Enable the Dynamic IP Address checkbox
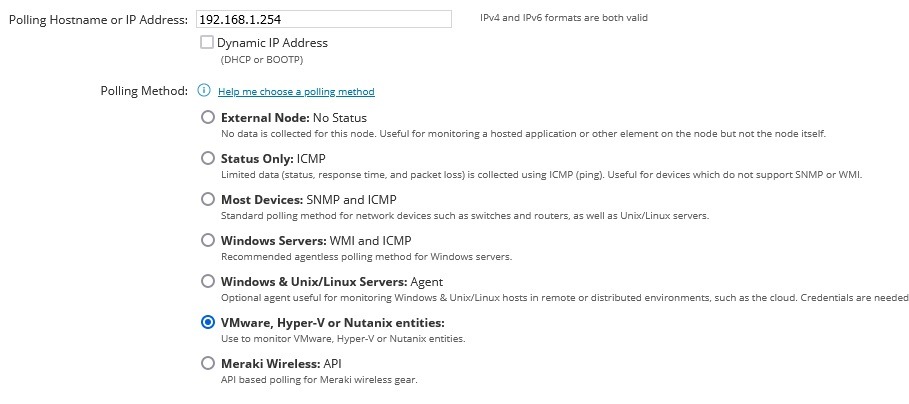The image size is (909, 404). point(207,43)
